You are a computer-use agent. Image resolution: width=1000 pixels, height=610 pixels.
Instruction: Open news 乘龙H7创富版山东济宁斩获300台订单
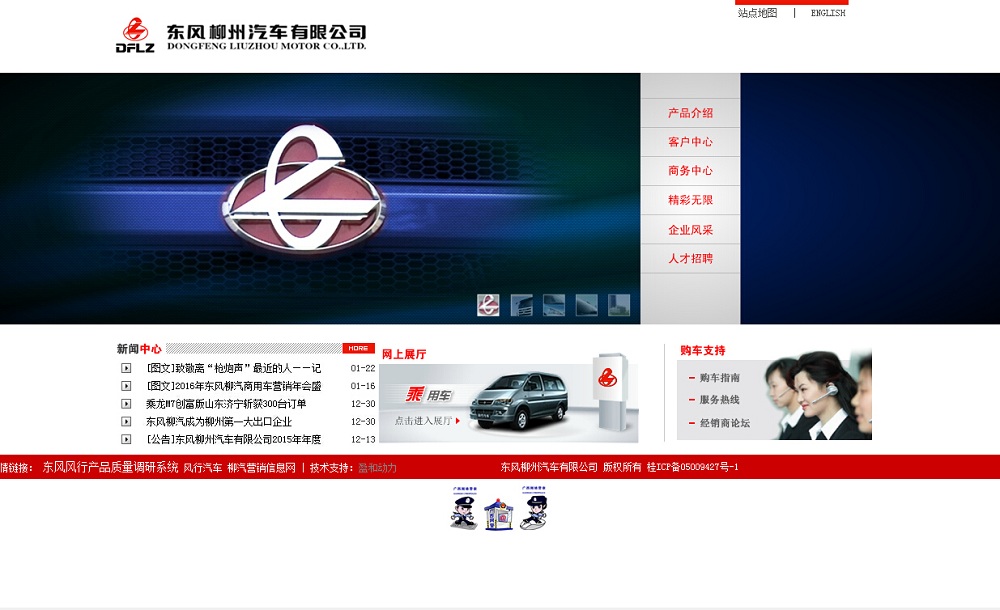226,404
